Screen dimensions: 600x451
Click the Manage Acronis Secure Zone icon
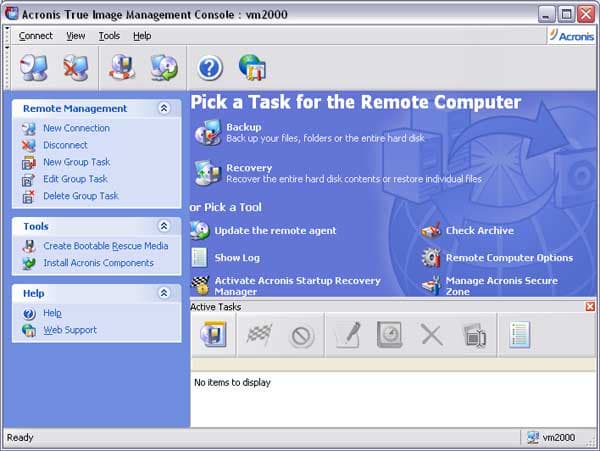431,285
